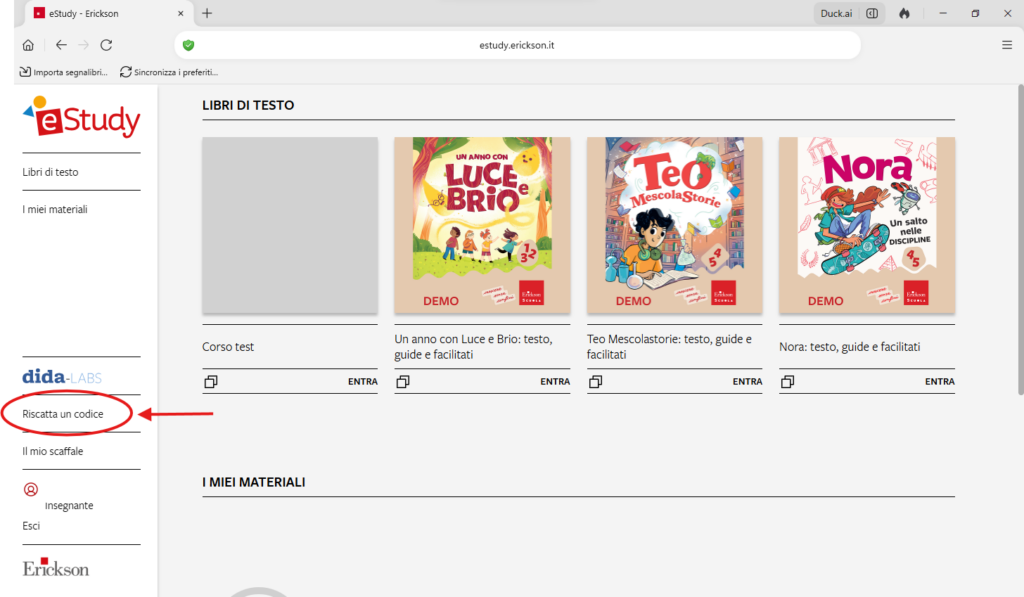Select the eStudy - Erickson tab
The width and height of the screenshot is (1024, 597).
[108, 13]
